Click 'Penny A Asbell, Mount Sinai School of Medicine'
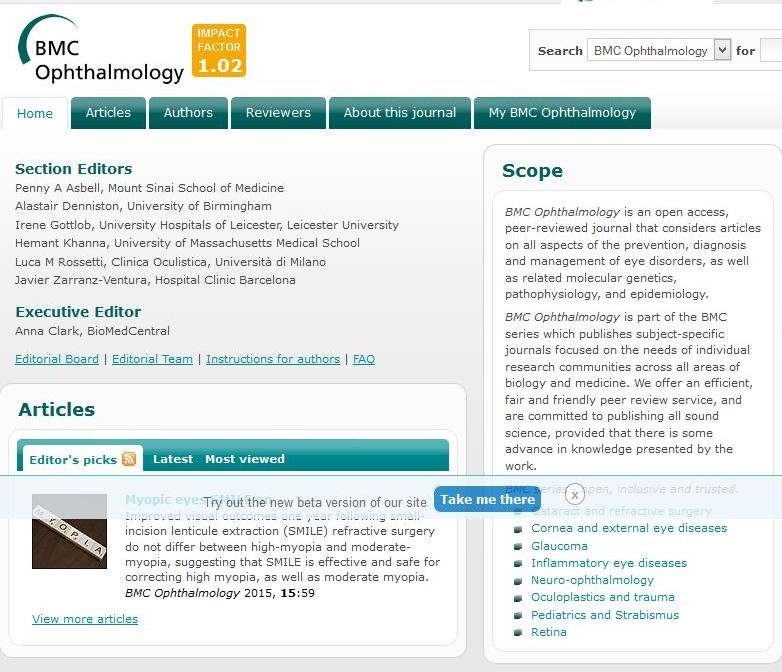This screenshot has width=782, height=672. 149,188
